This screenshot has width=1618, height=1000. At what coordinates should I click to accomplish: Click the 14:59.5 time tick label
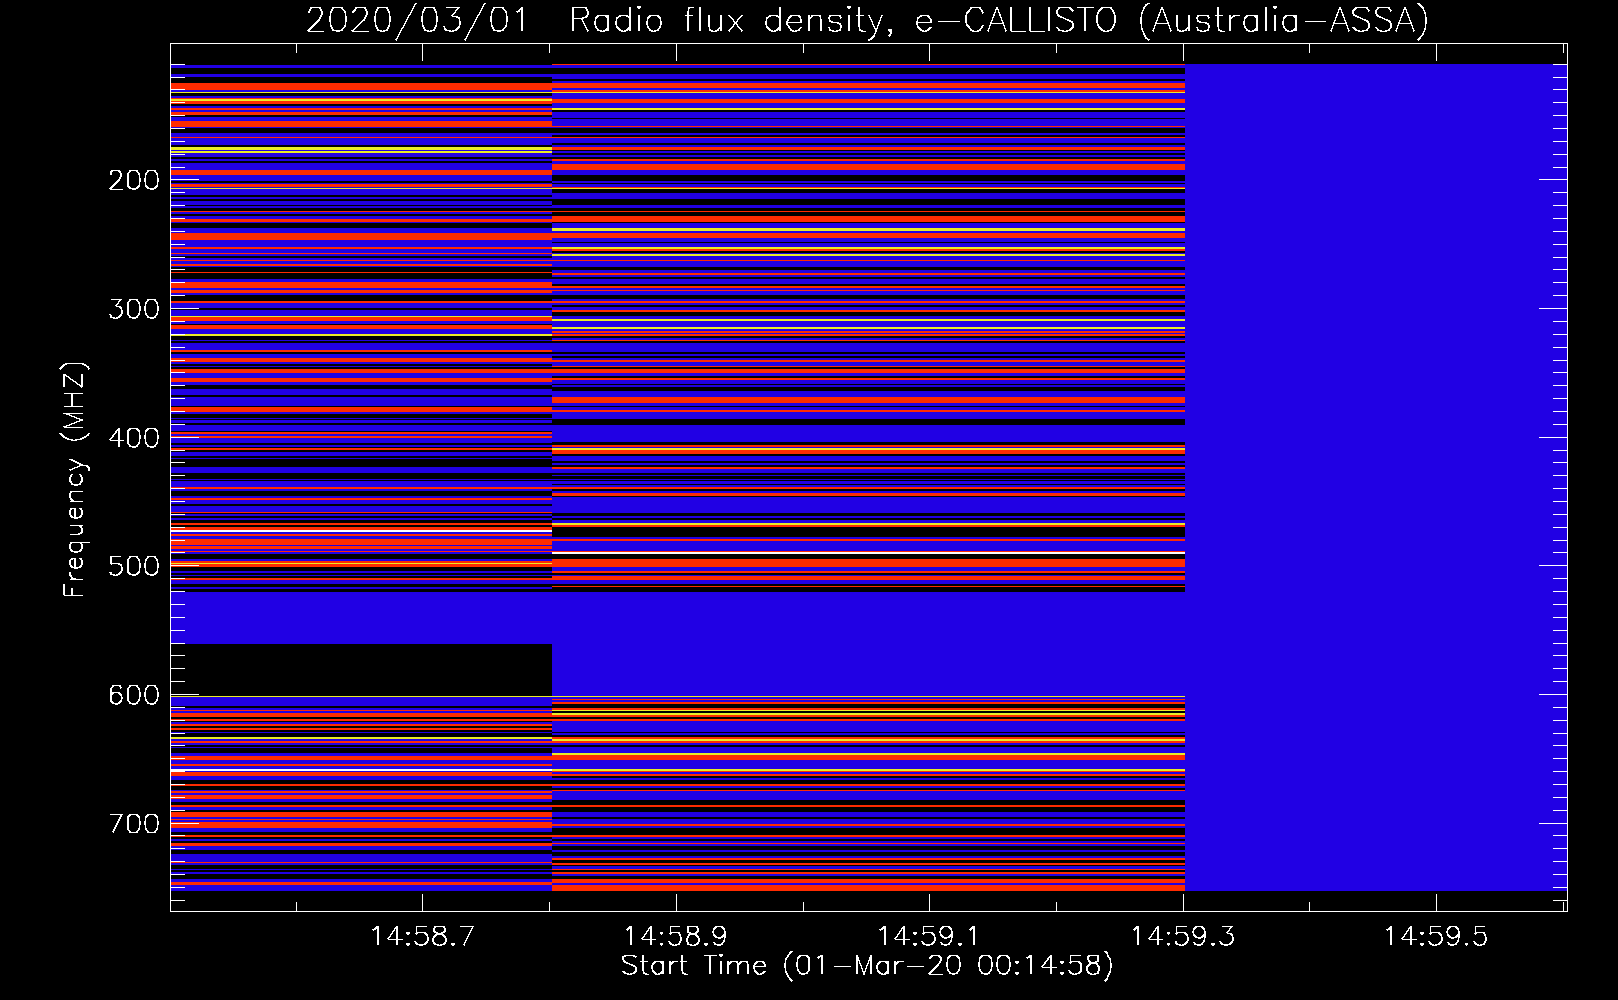pos(1436,937)
